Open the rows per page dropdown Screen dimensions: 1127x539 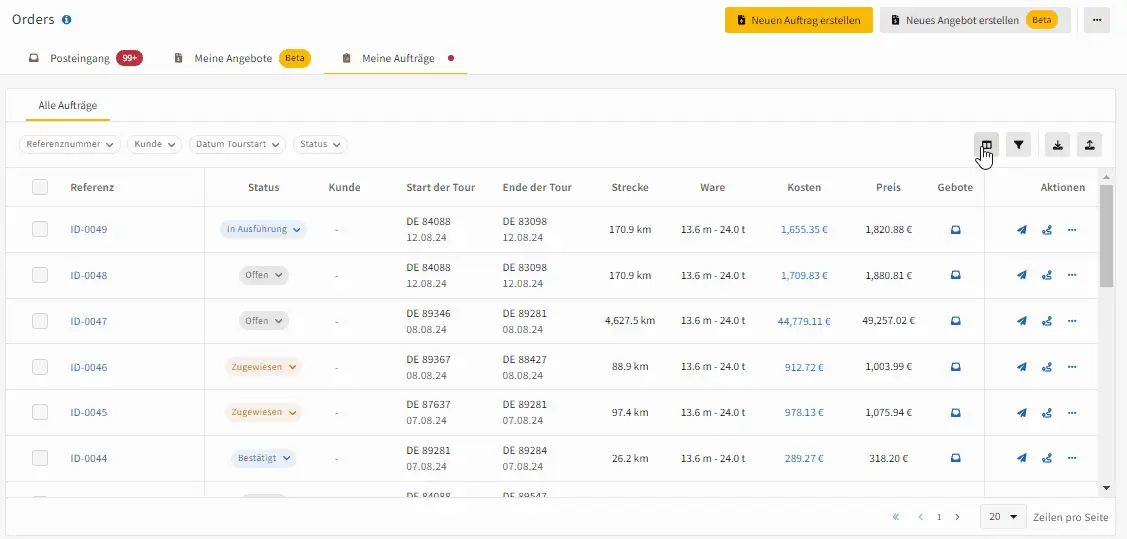(1003, 517)
